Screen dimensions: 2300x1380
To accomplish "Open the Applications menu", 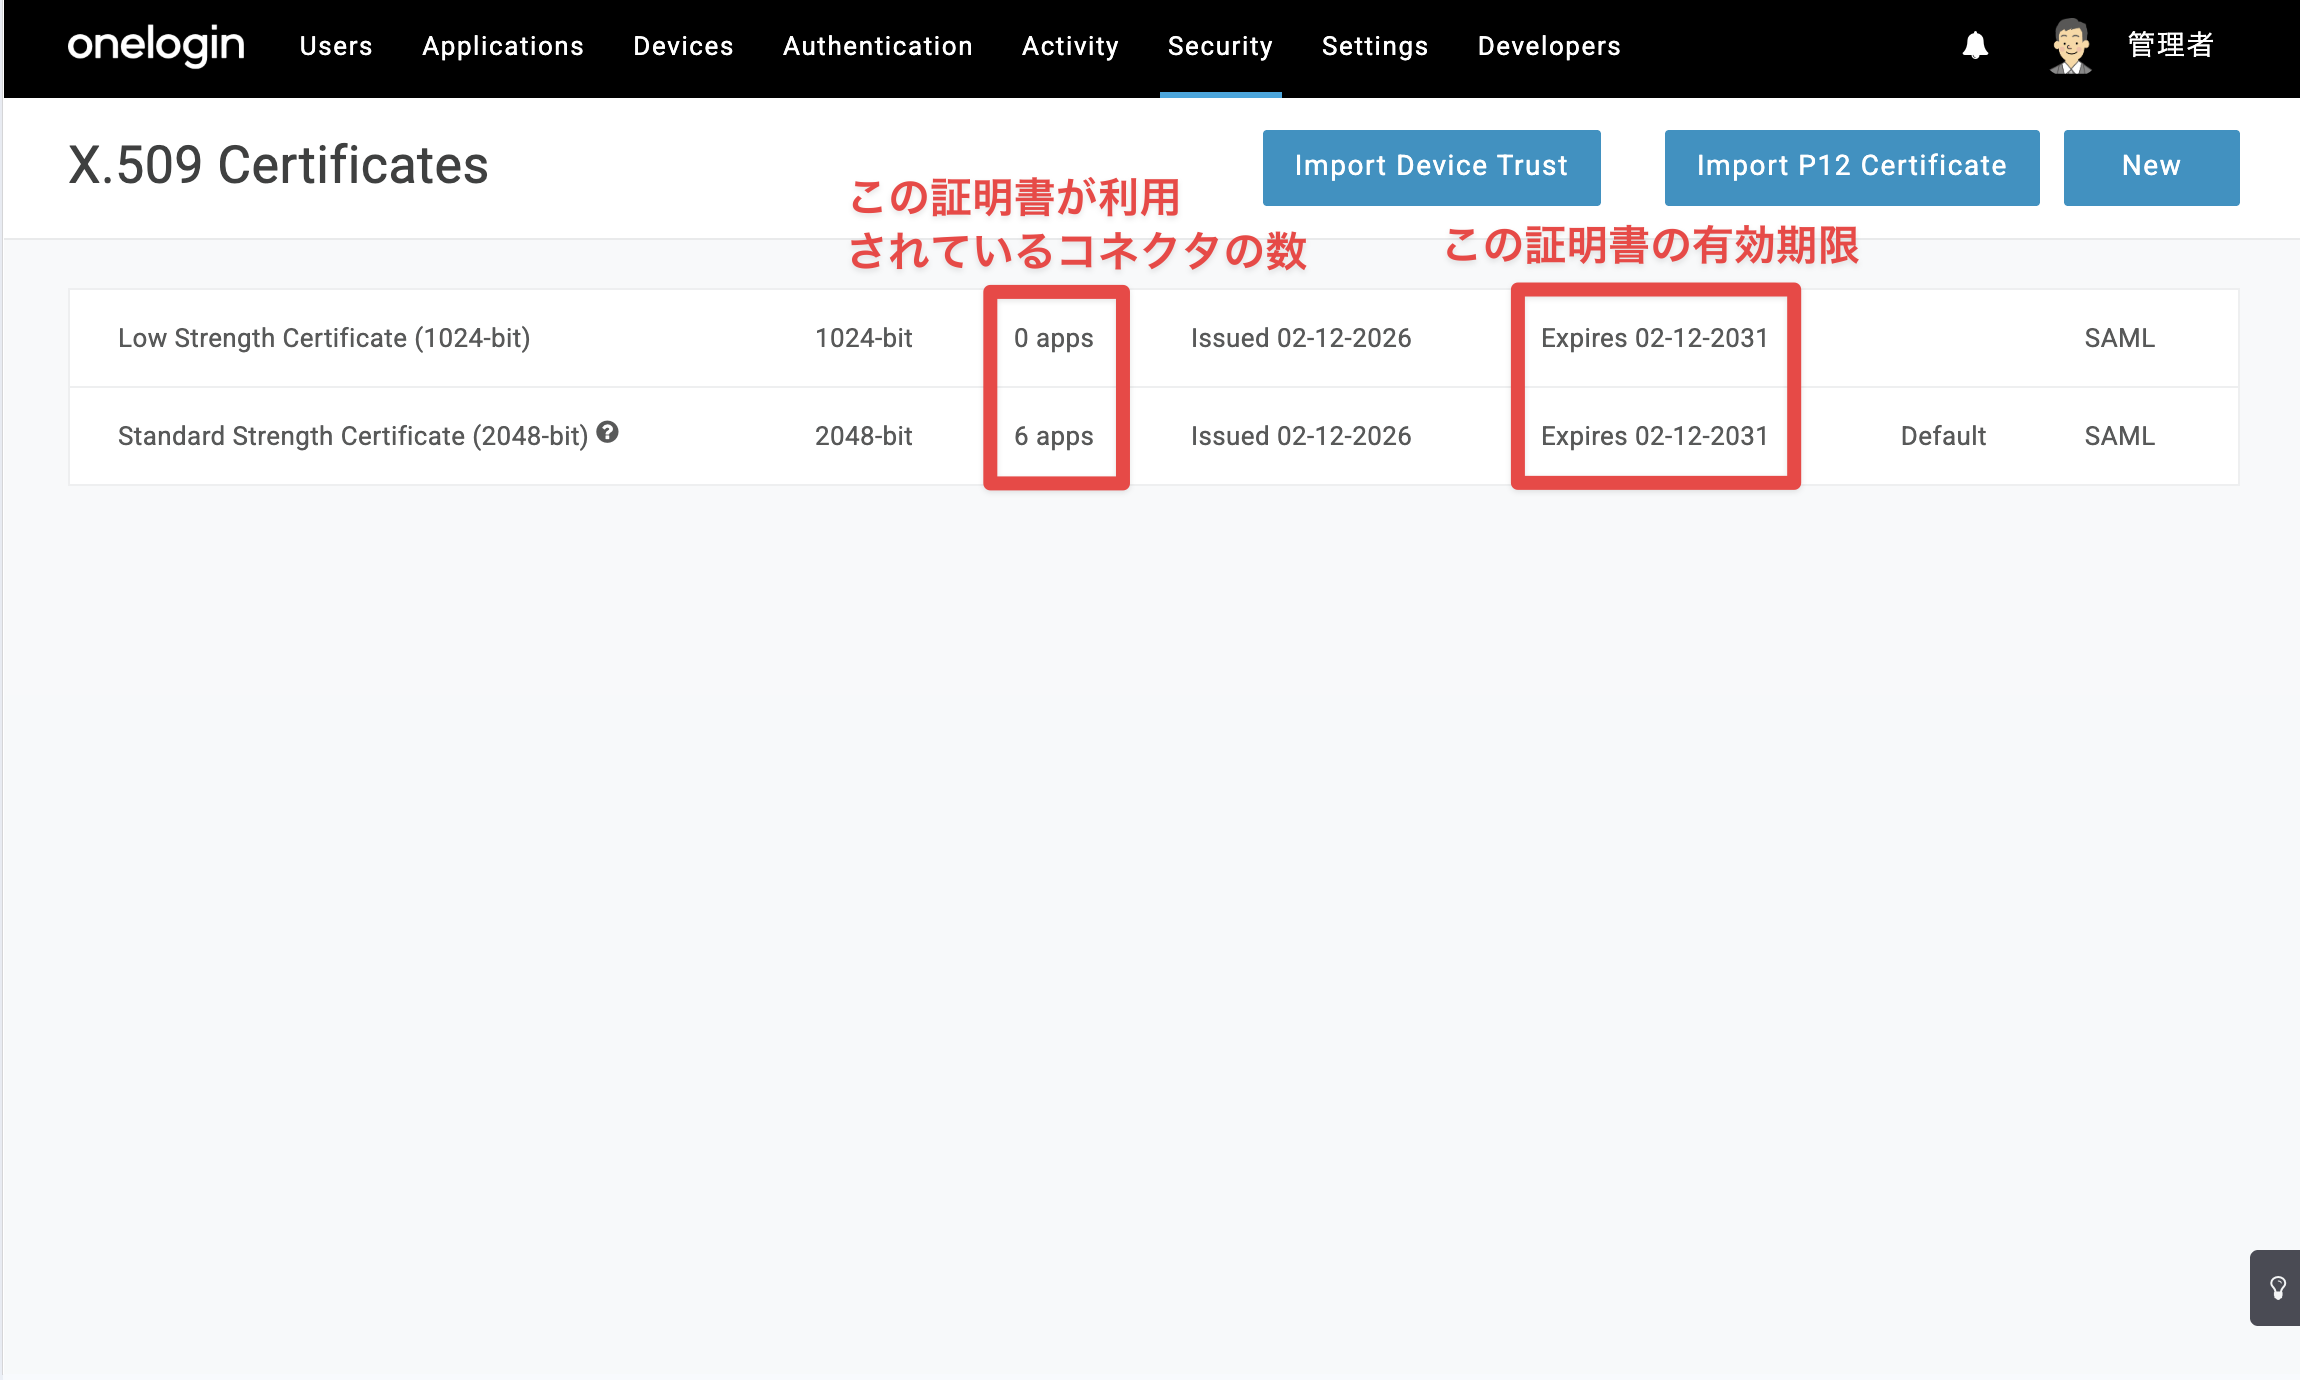I will pyautogui.click(x=503, y=46).
